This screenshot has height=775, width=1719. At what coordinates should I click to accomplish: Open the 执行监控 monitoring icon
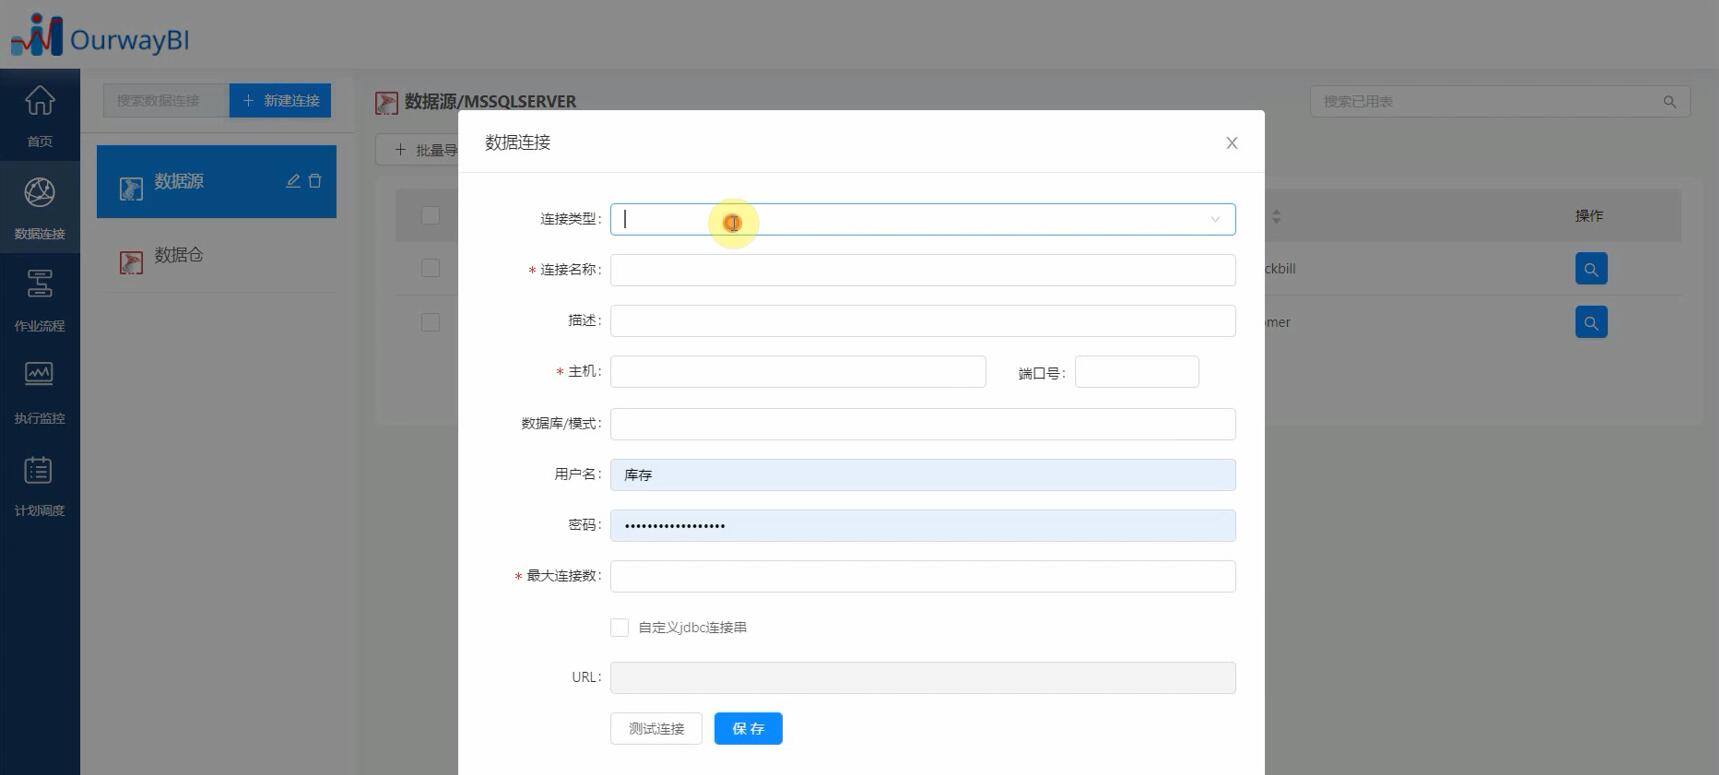coord(39,390)
